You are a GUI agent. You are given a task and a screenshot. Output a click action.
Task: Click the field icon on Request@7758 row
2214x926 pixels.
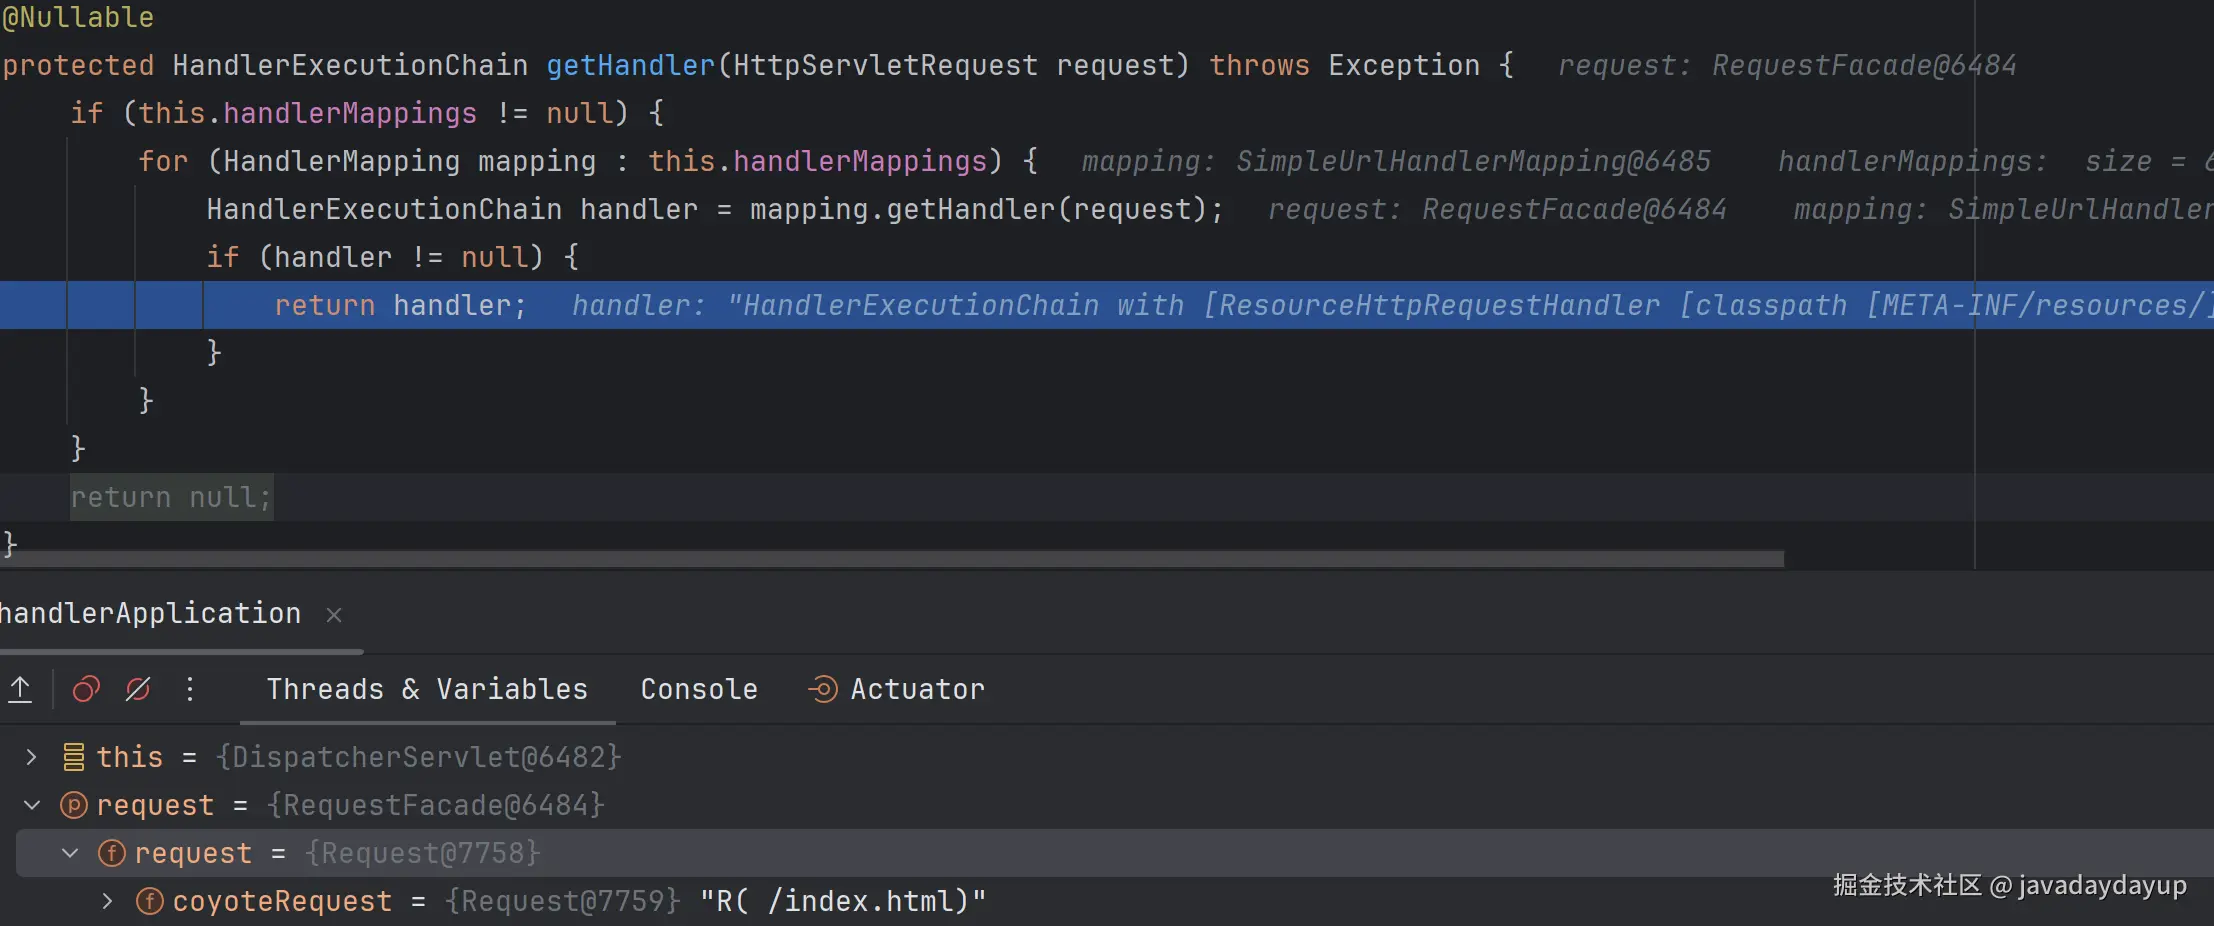click(x=111, y=853)
